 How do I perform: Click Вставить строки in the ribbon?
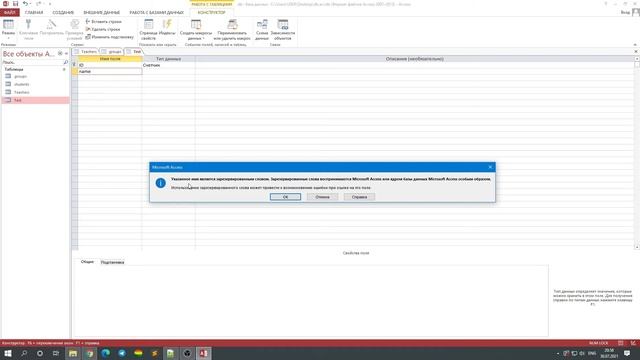tap(104, 21)
